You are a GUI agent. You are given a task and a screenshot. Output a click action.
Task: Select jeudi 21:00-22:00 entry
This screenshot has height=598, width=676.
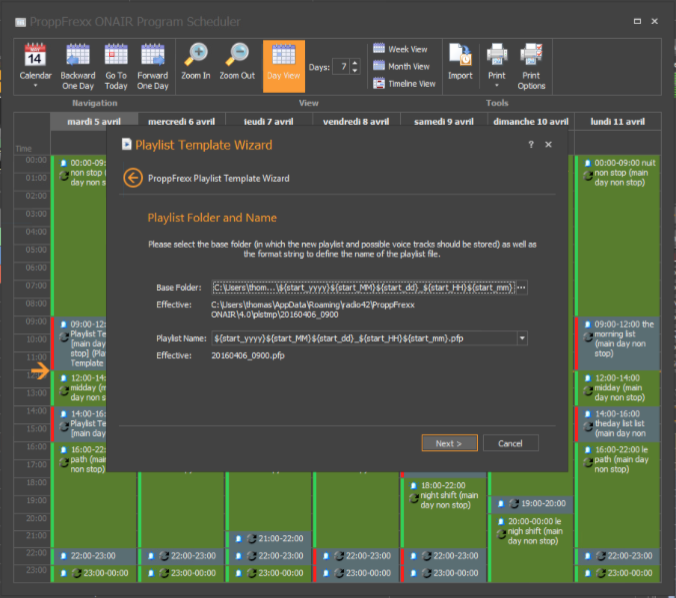click(269, 539)
